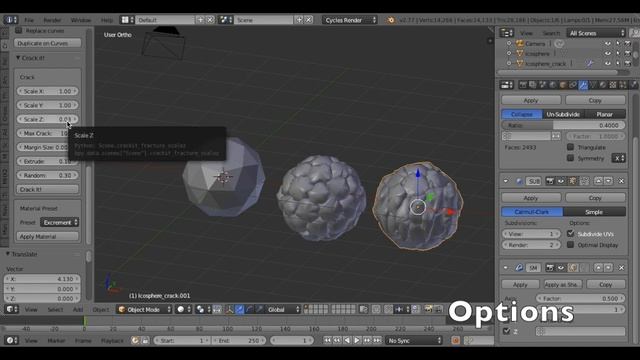Open the Constraints properties tab
The height and width of the screenshot is (360, 640).
(573, 85)
